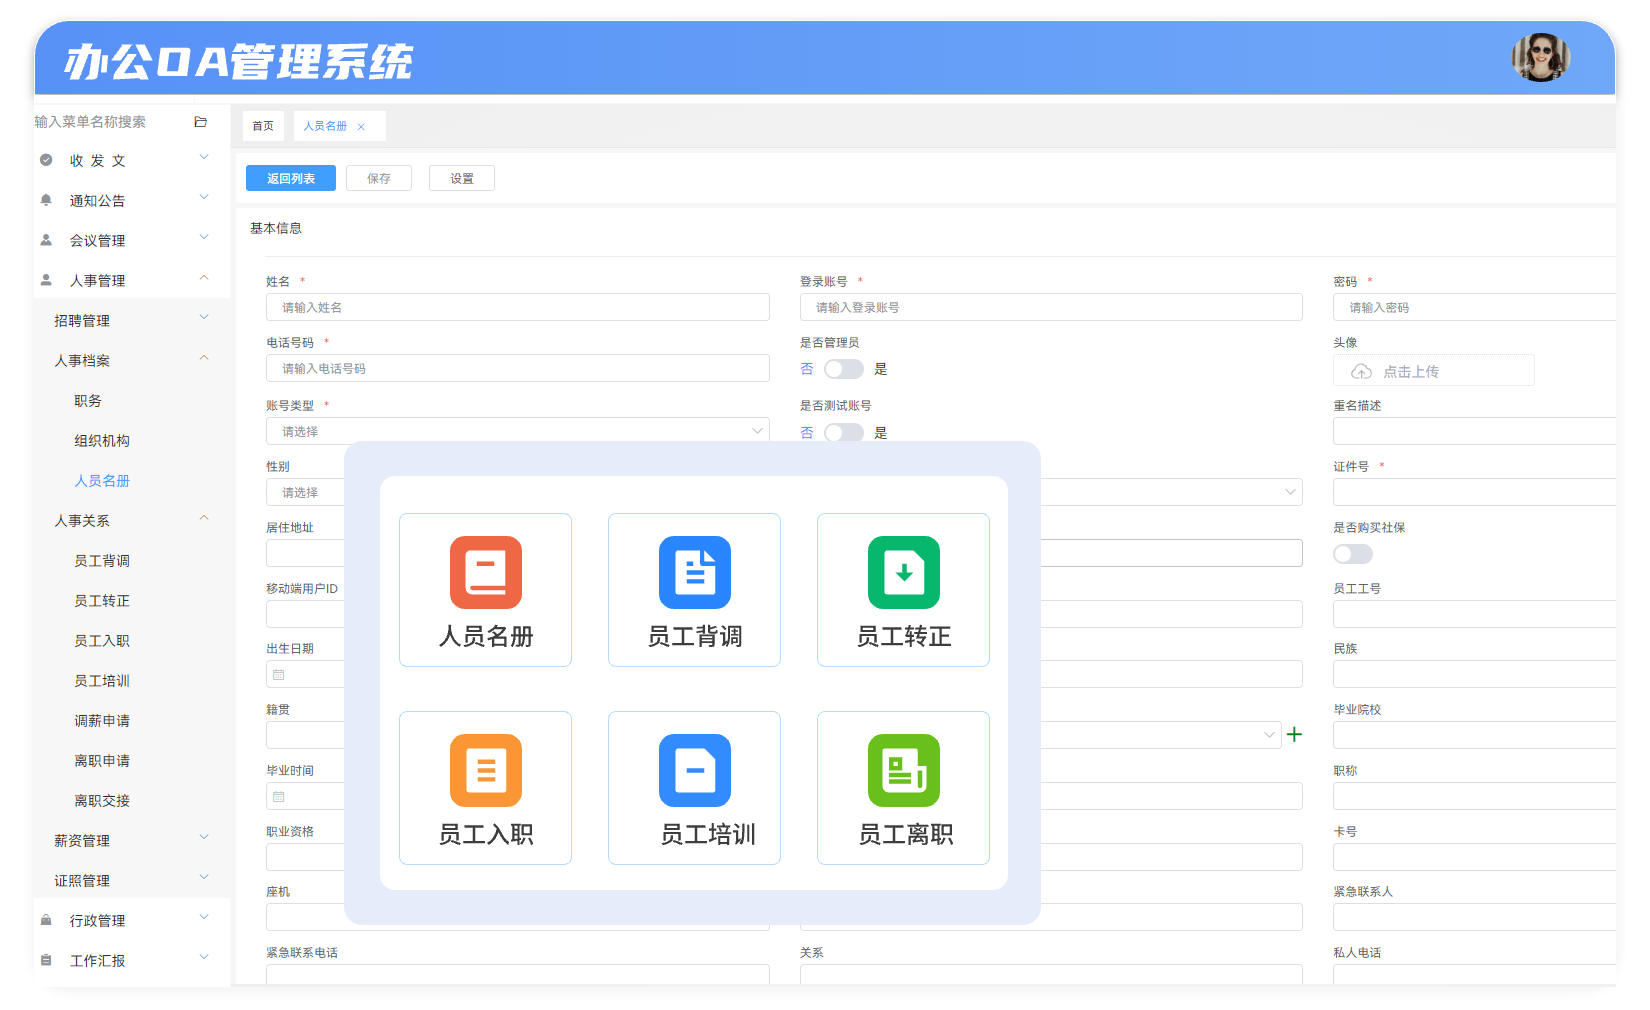The width and height of the screenshot is (1650, 1010).
Task: Open the 员工培训 blue file icon card
Action: tap(694, 788)
